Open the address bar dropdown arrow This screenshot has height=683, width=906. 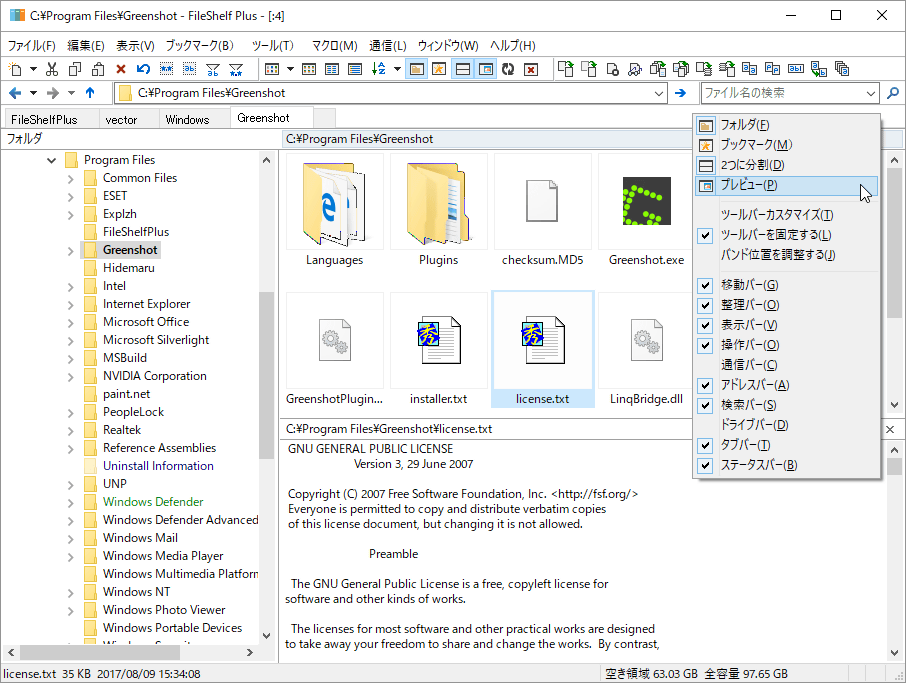click(x=659, y=93)
